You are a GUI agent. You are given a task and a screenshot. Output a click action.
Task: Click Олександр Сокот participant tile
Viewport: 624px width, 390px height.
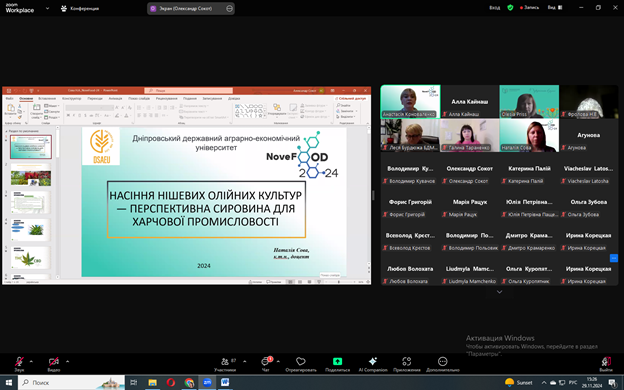(x=470, y=169)
